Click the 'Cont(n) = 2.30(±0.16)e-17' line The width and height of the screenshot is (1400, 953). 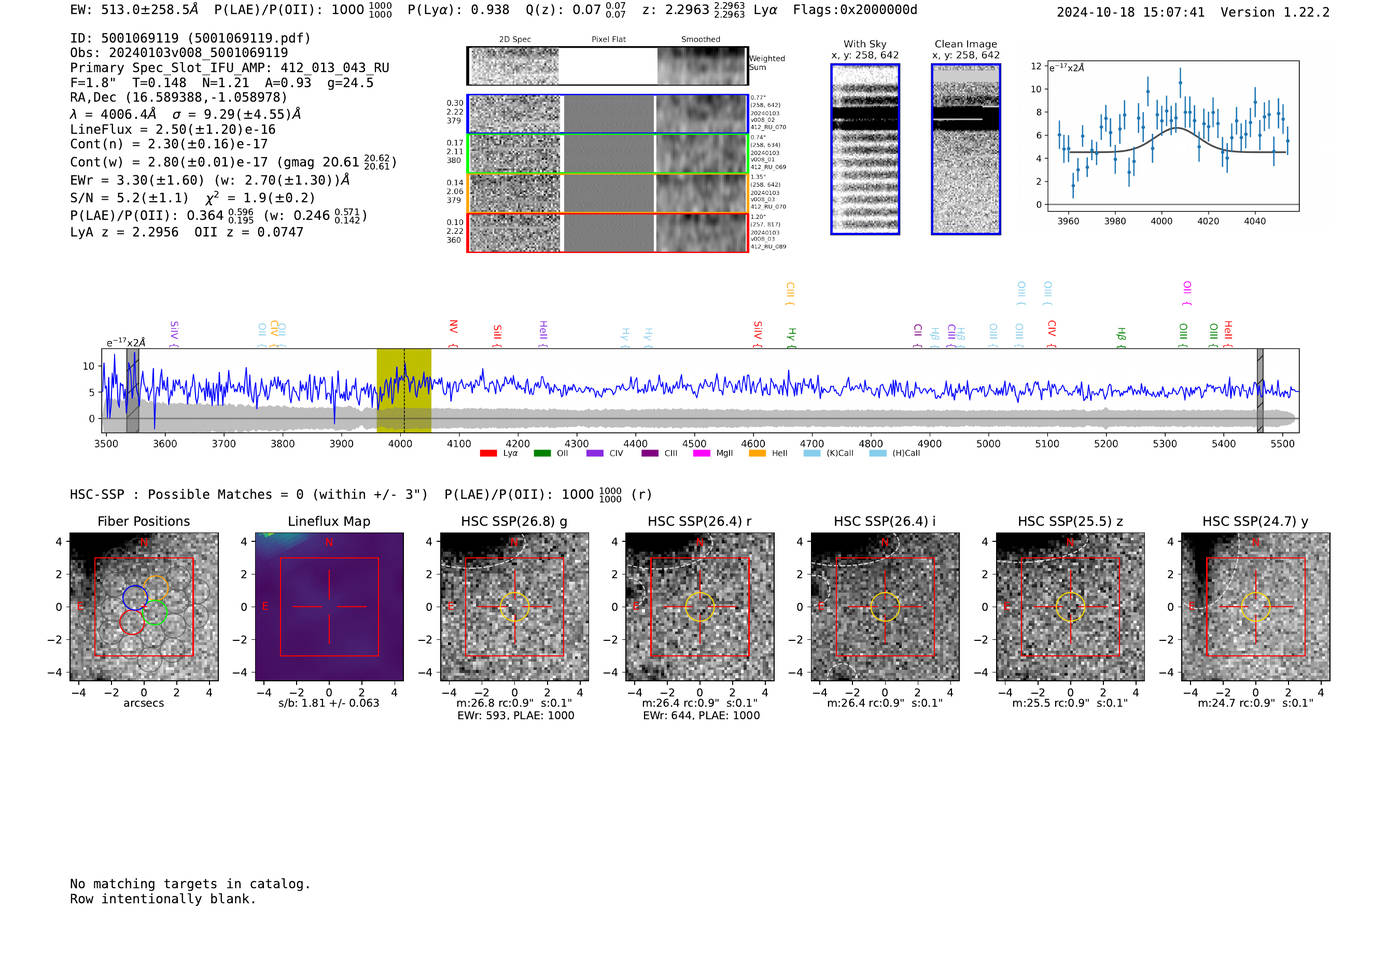(x=169, y=144)
